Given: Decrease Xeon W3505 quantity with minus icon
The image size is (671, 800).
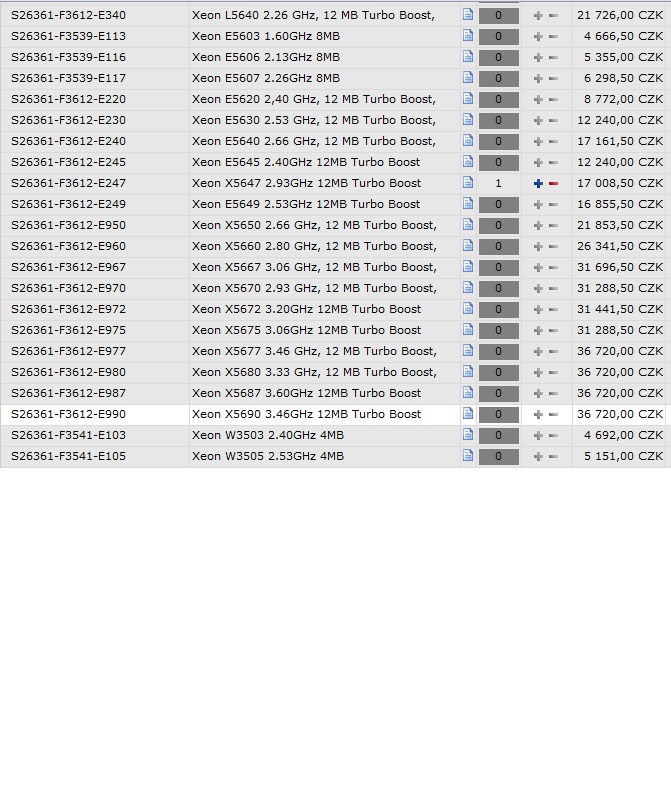Looking at the screenshot, I should pyautogui.click(x=553, y=457).
